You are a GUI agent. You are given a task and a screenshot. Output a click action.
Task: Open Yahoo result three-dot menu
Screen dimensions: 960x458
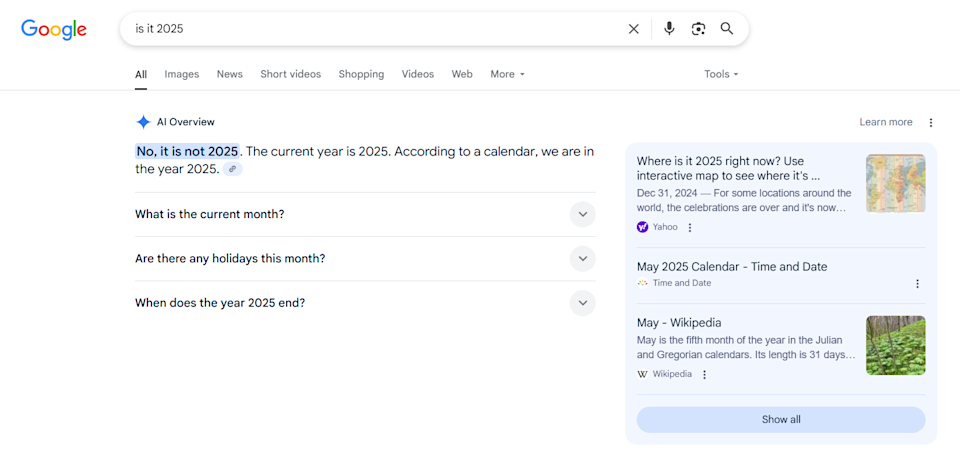[690, 227]
